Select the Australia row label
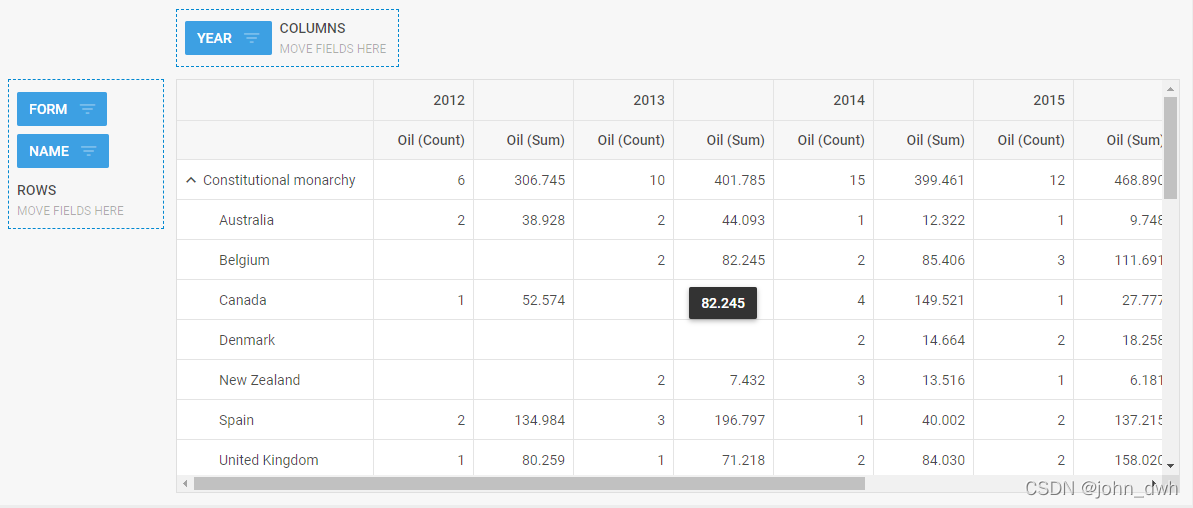Screen dimensions: 1193x508 pyautogui.click(x=247, y=220)
